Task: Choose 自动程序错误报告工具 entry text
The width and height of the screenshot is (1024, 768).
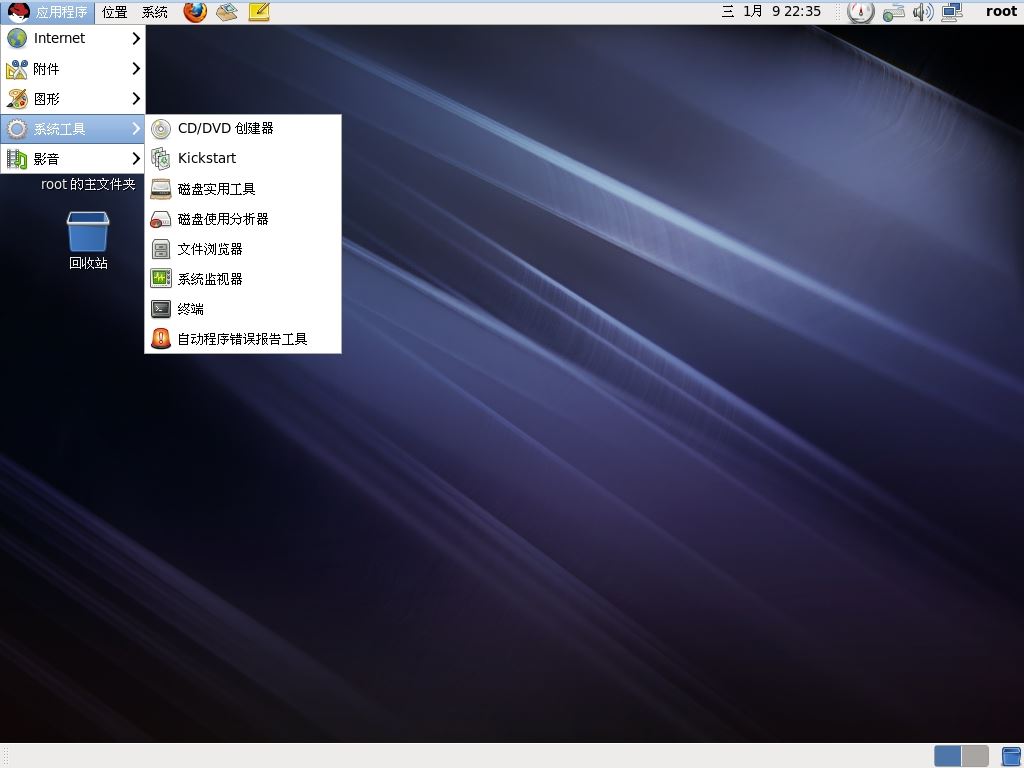Action: point(242,339)
